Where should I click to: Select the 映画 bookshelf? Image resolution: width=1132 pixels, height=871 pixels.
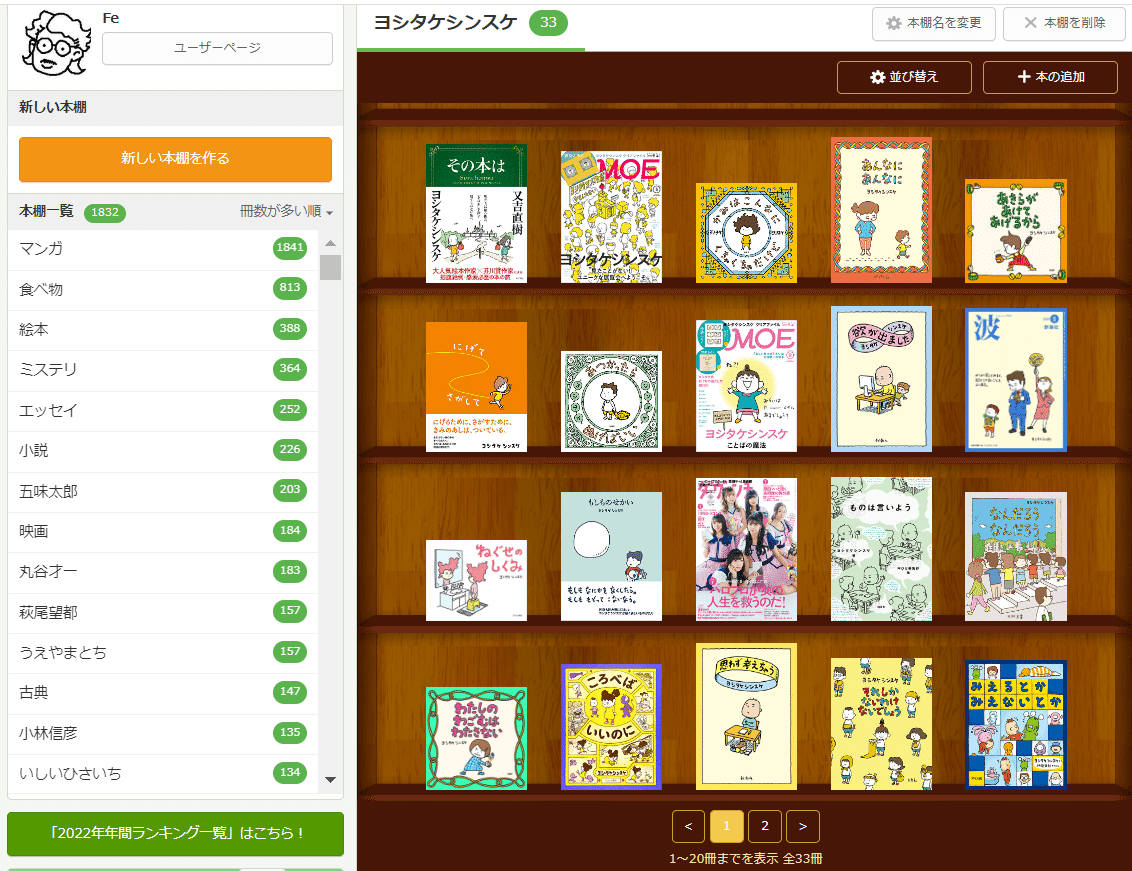(x=163, y=532)
